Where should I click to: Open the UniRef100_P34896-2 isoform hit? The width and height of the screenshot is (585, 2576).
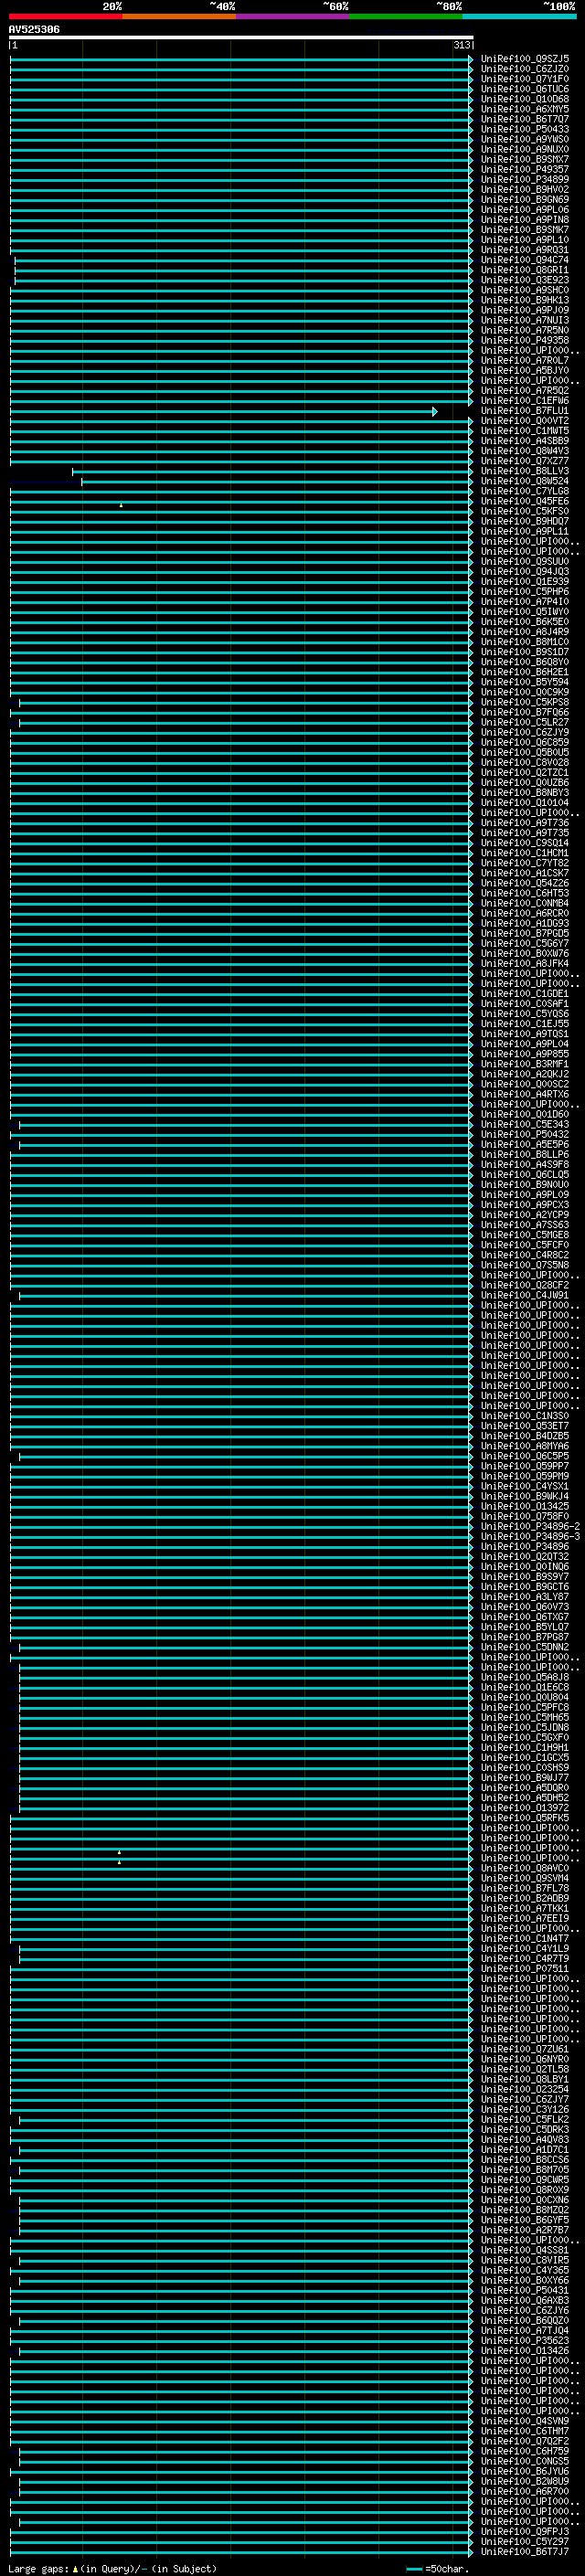531,1527
